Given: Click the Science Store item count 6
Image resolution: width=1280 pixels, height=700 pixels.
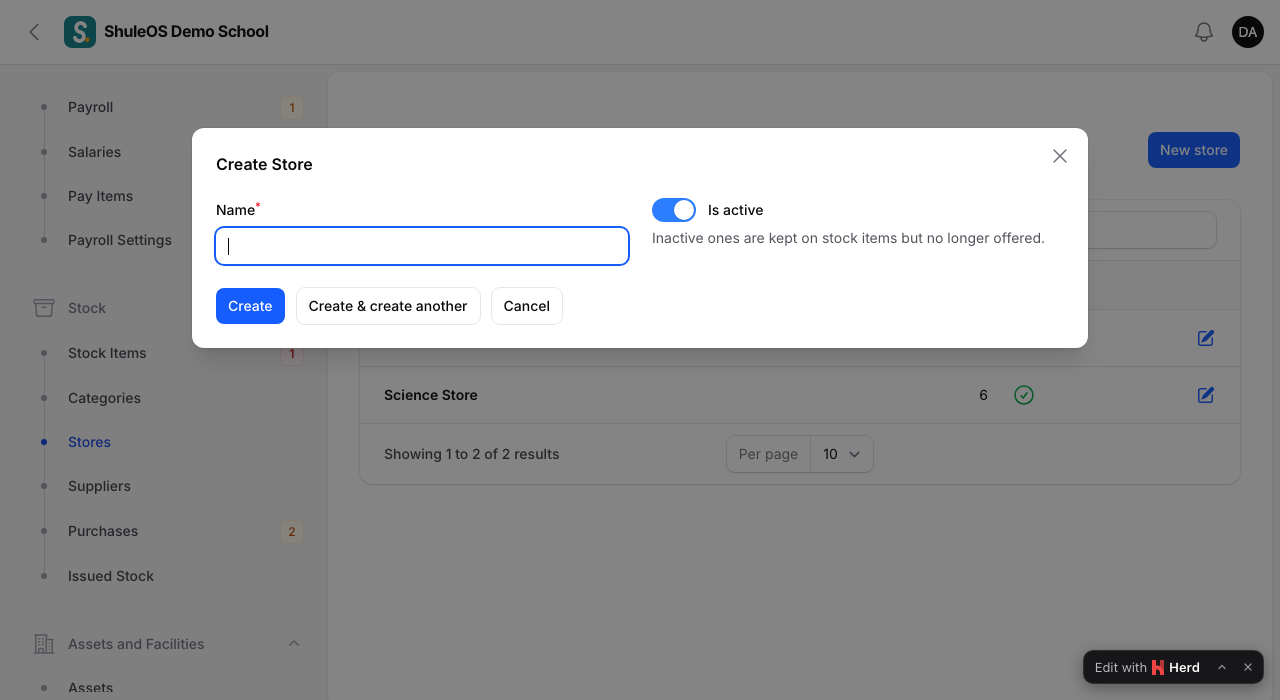Looking at the screenshot, I should pos(983,395).
